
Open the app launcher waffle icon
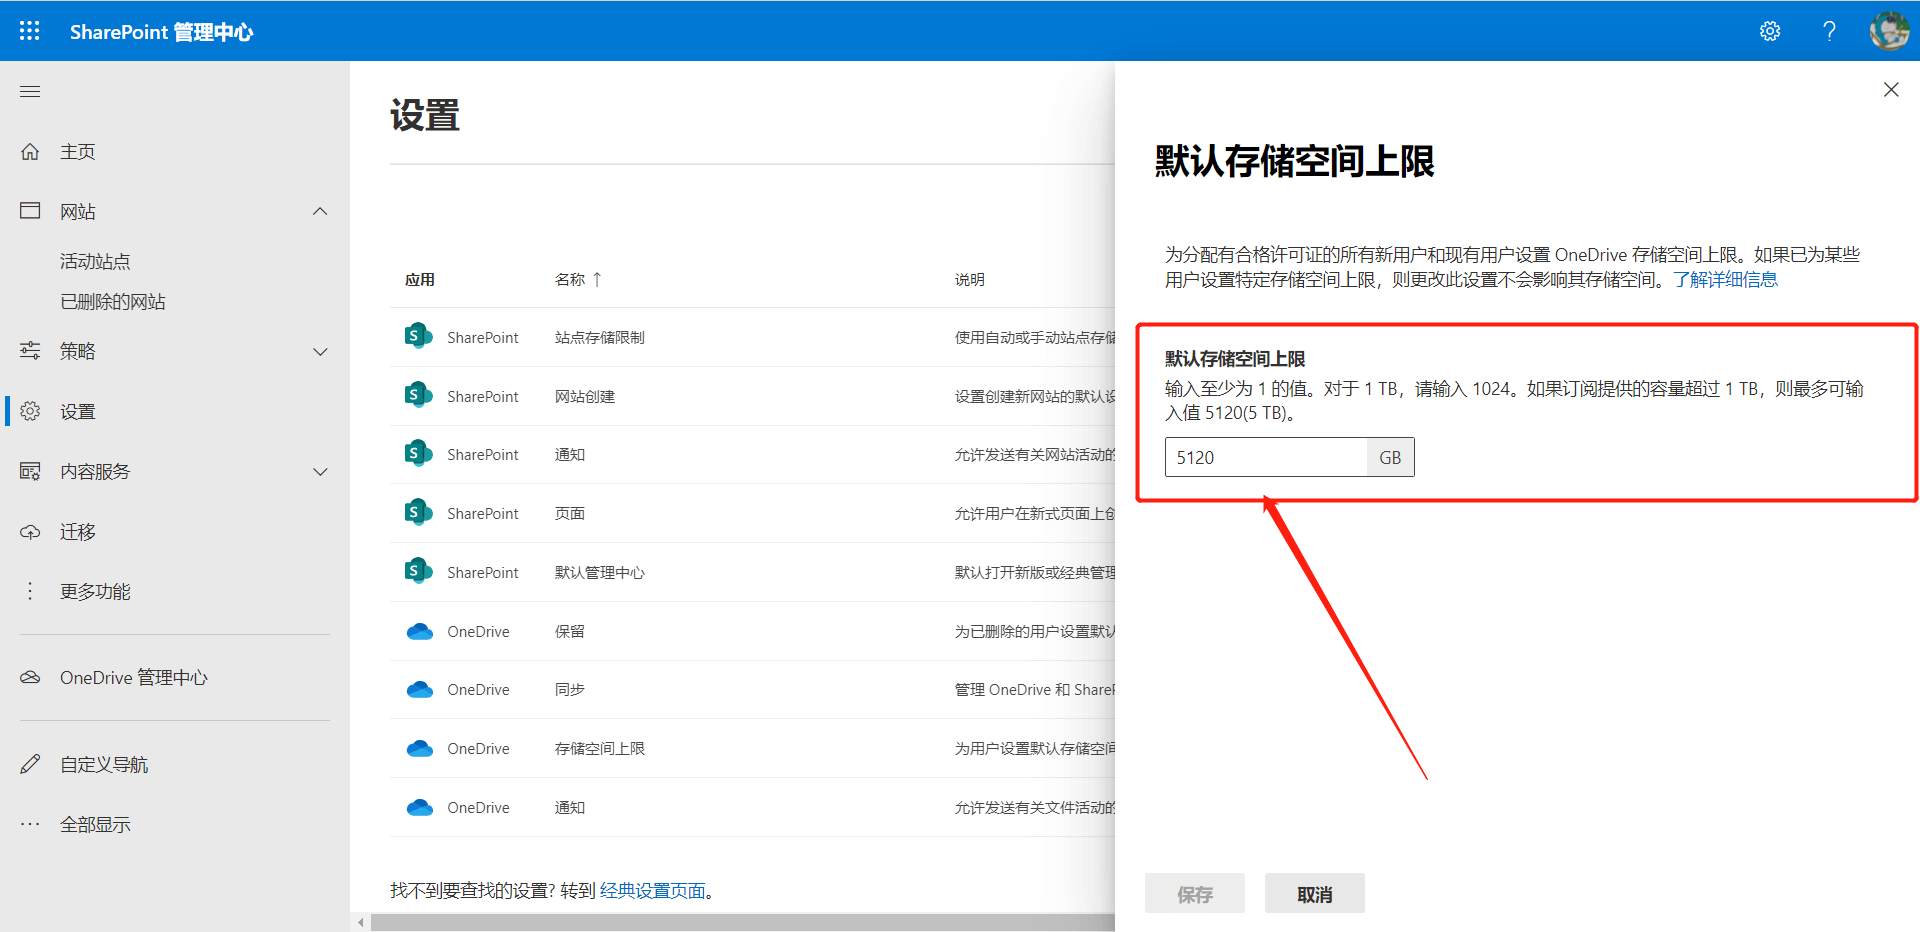(30, 31)
